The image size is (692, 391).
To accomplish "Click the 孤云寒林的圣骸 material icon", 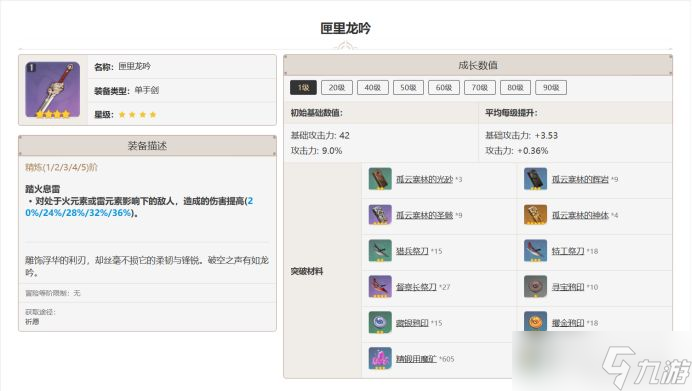I will click(380, 215).
